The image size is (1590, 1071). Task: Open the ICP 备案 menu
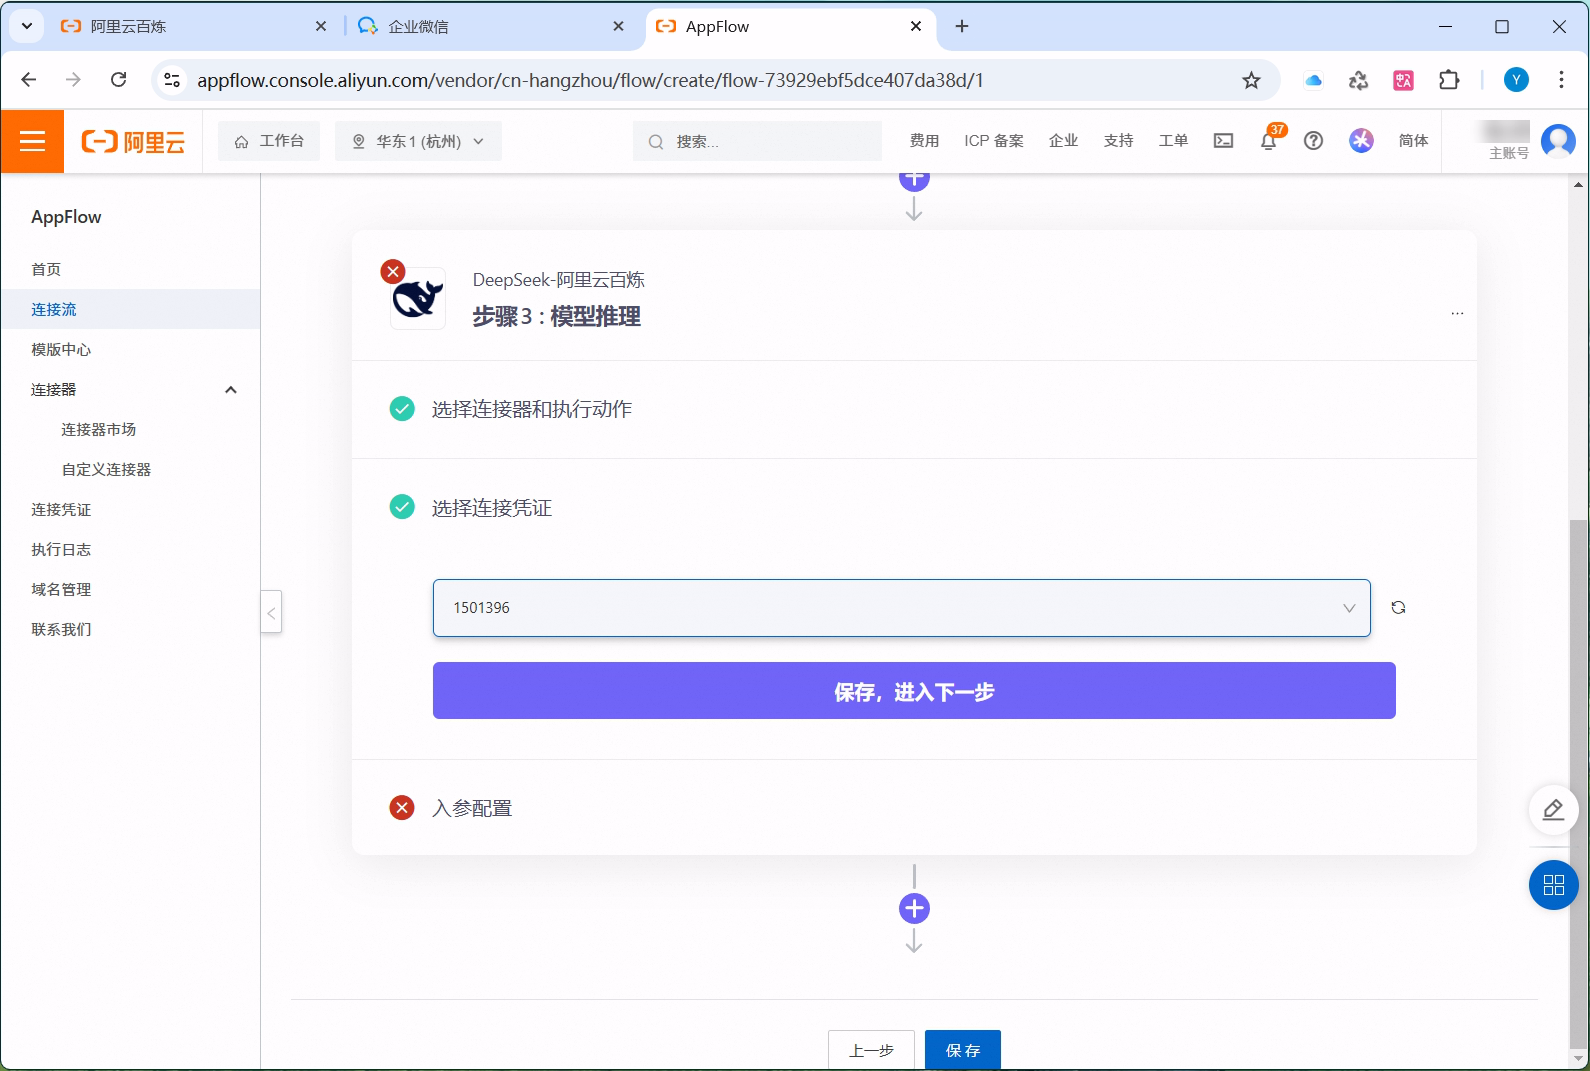point(994,141)
